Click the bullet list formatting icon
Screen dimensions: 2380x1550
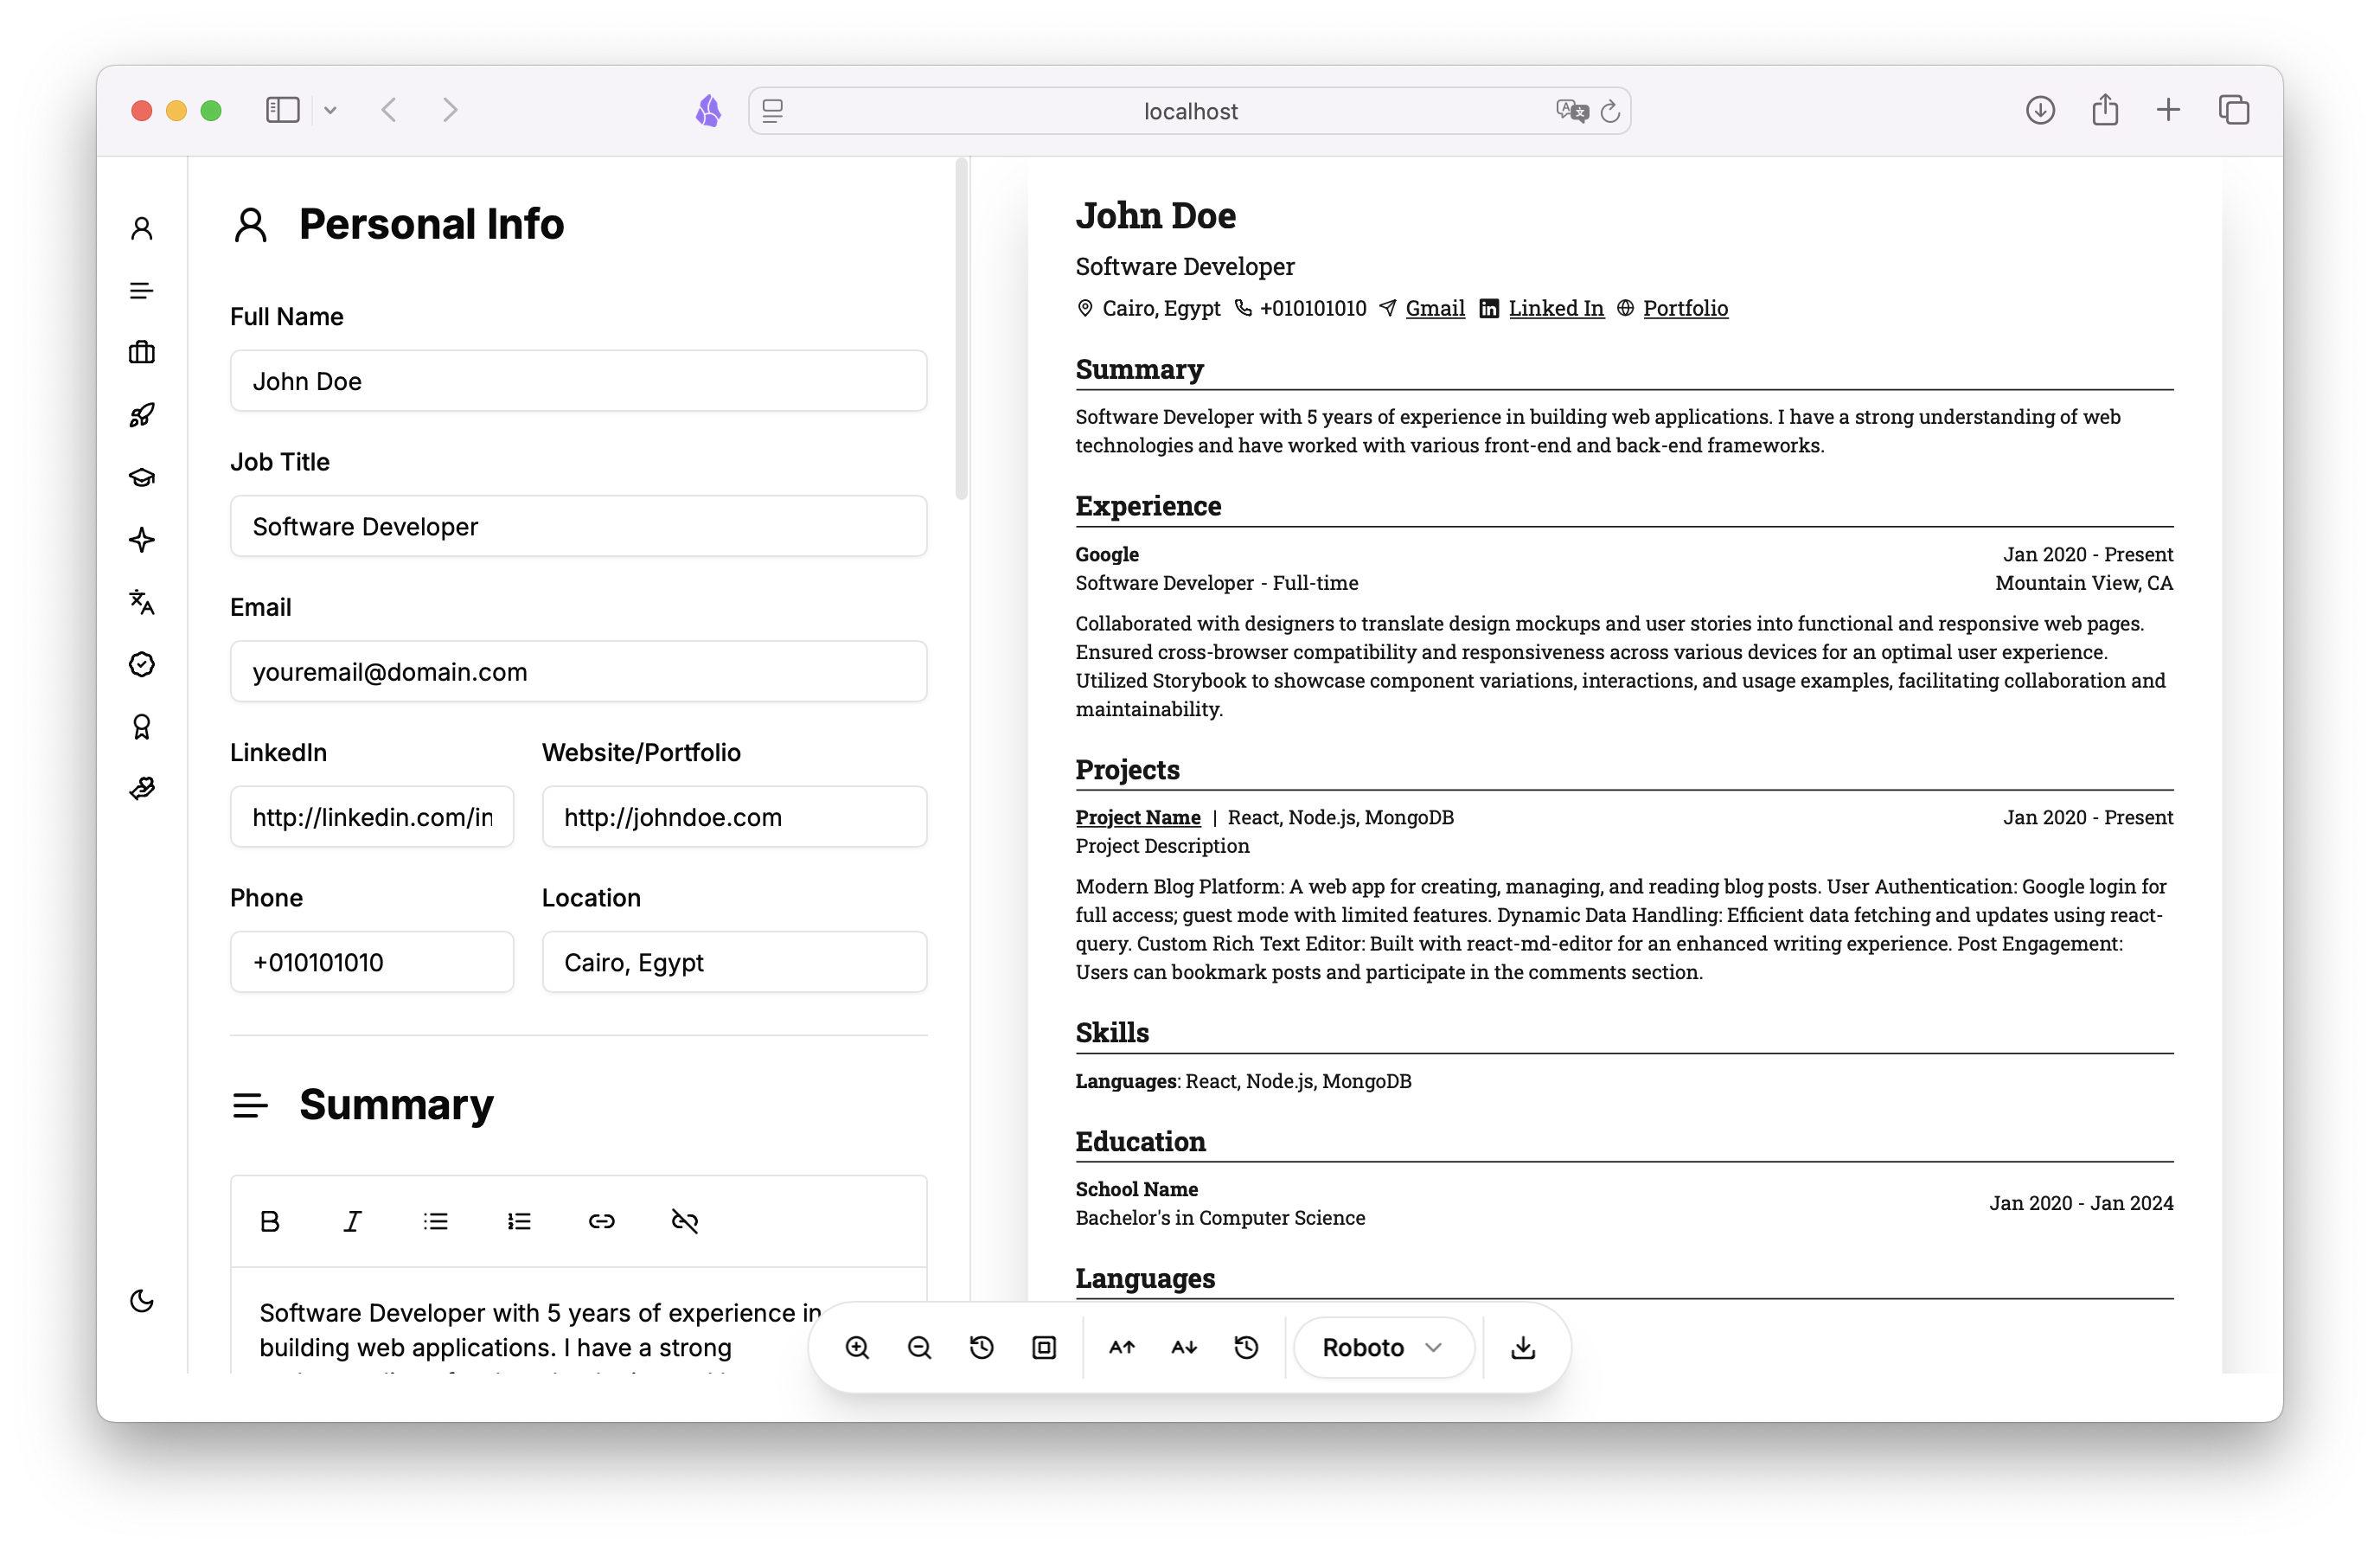tap(435, 1220)
